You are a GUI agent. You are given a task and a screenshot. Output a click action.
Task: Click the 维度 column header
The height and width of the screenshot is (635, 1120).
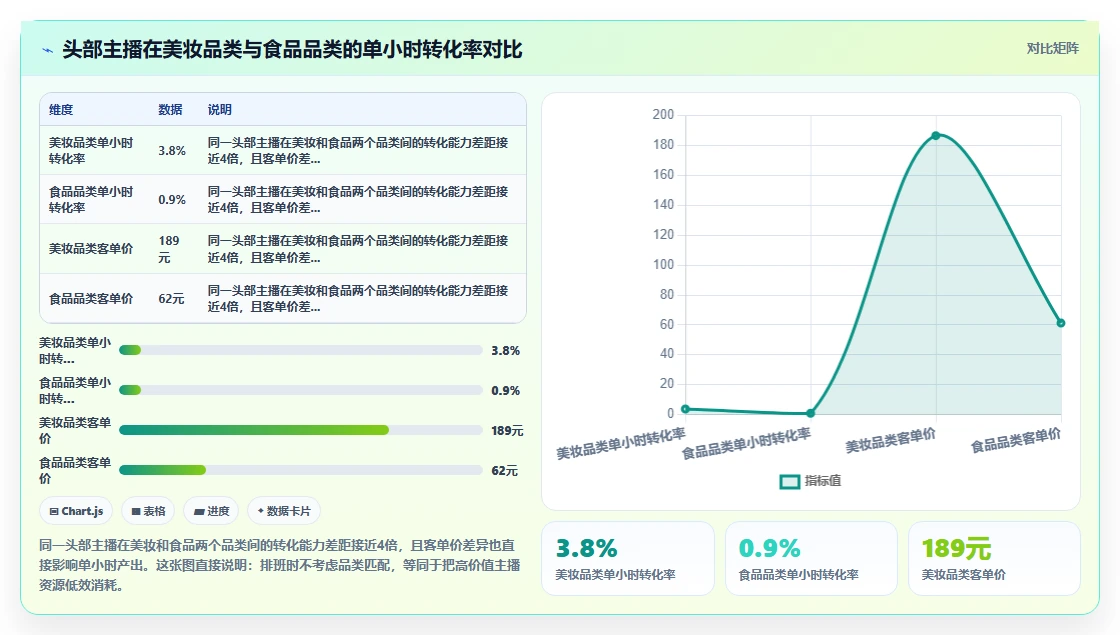click(61, 109)
